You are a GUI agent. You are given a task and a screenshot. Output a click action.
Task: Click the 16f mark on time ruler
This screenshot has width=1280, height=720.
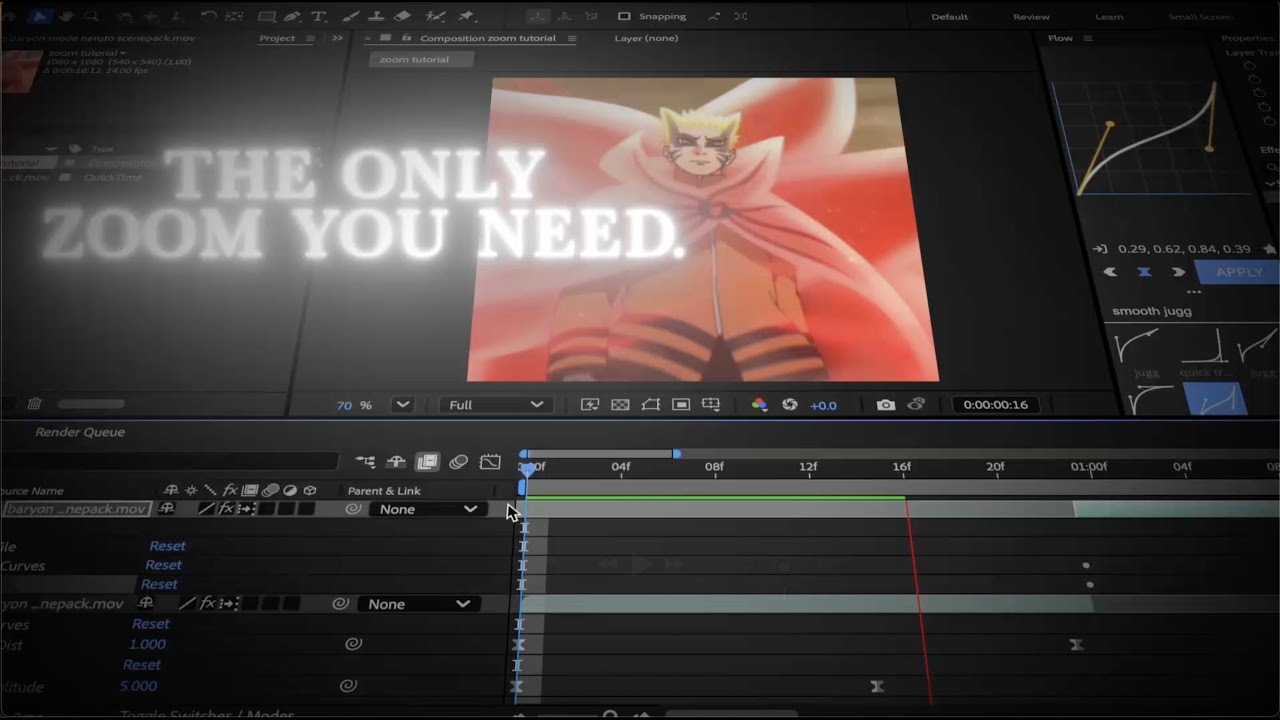[901, 467]
